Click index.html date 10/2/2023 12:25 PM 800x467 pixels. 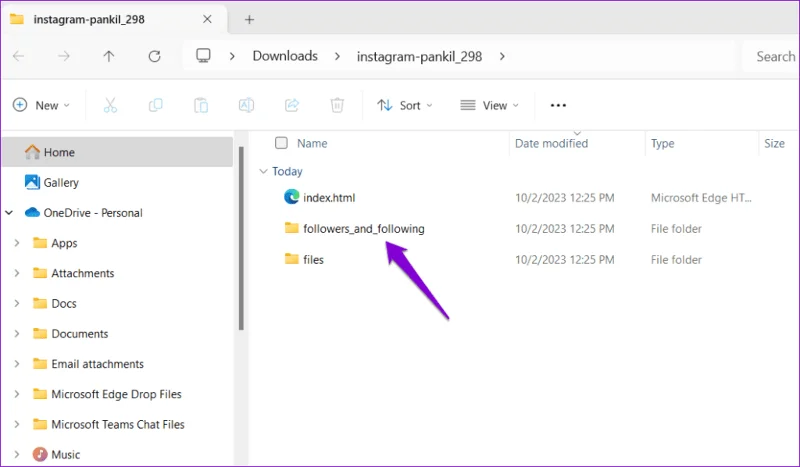click(x=565, y=198)
